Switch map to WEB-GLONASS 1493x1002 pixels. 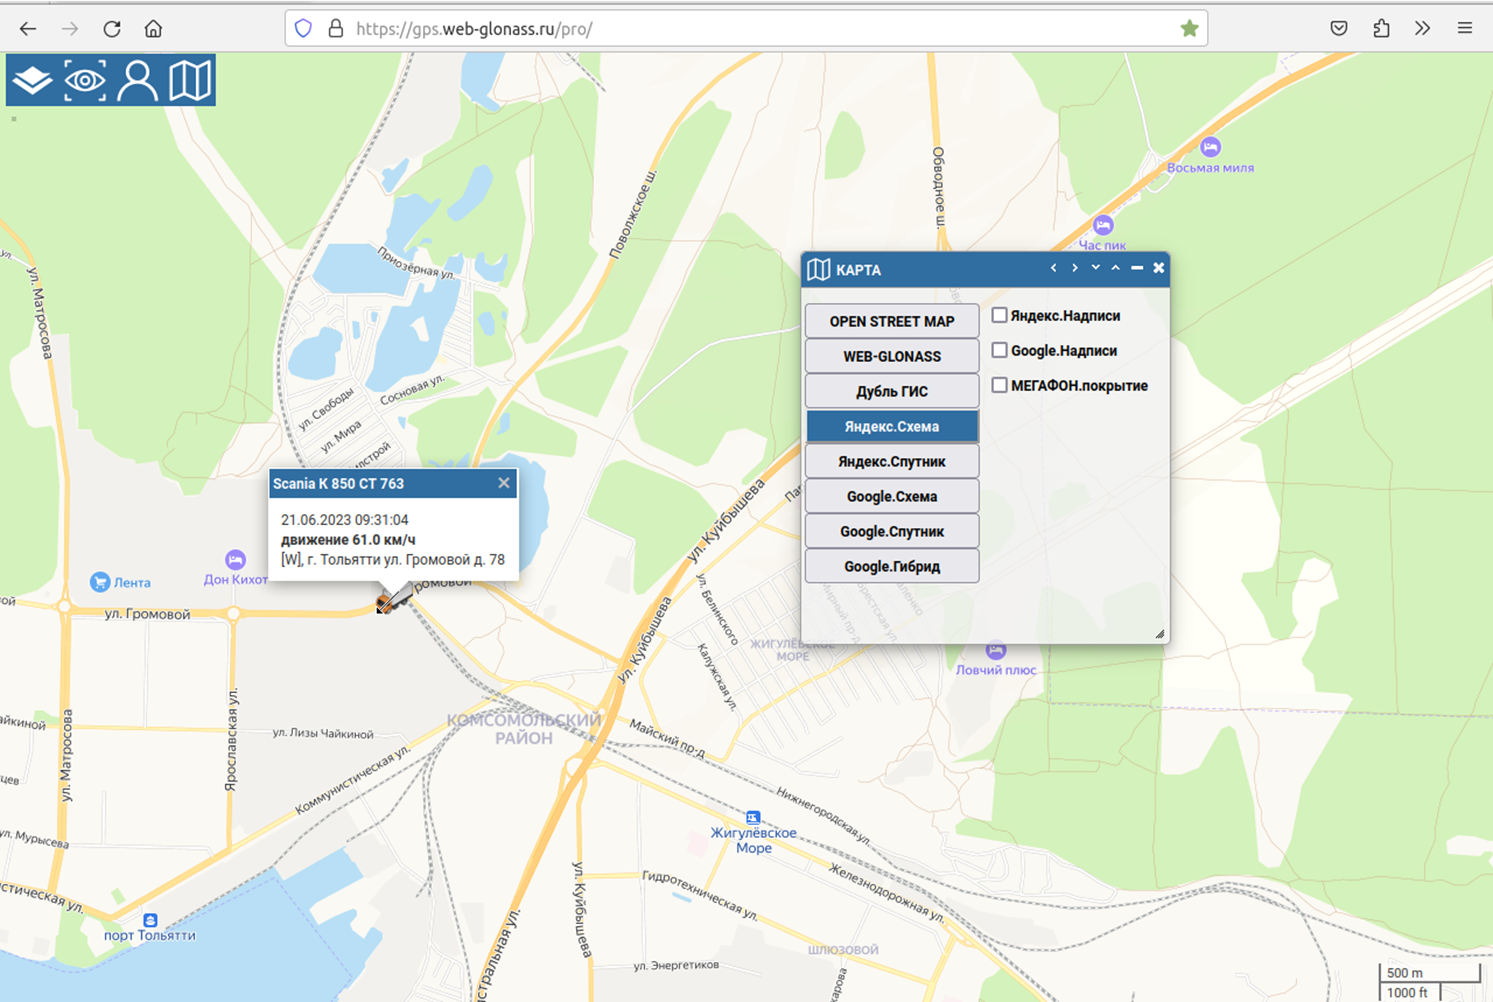(x=892, y=356)
